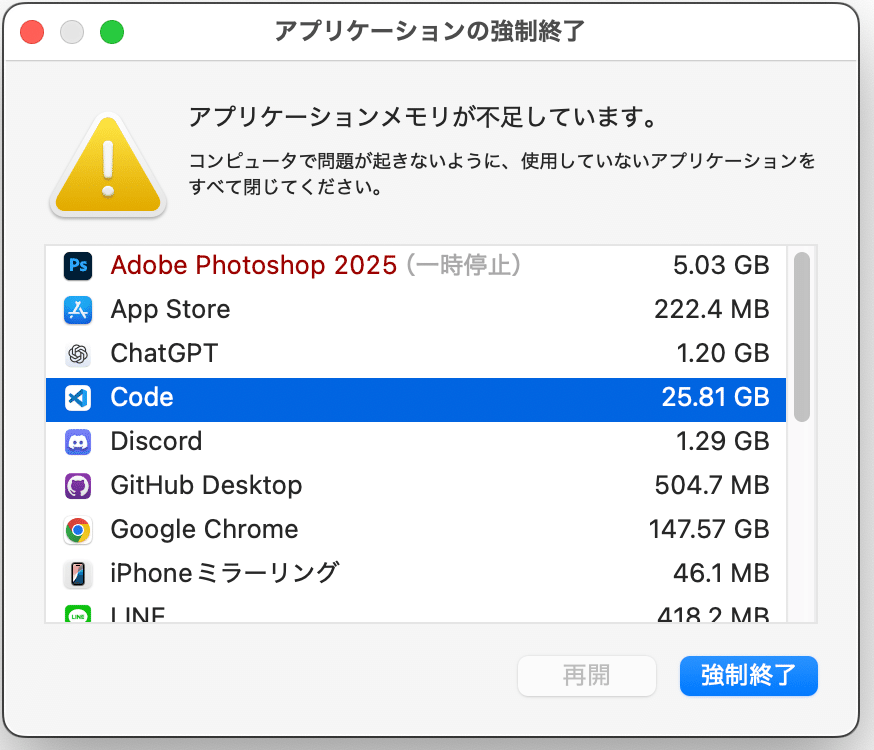874x750 pixels.
Task: Choose the Discord row name
Action: click(x=156, y=441)
